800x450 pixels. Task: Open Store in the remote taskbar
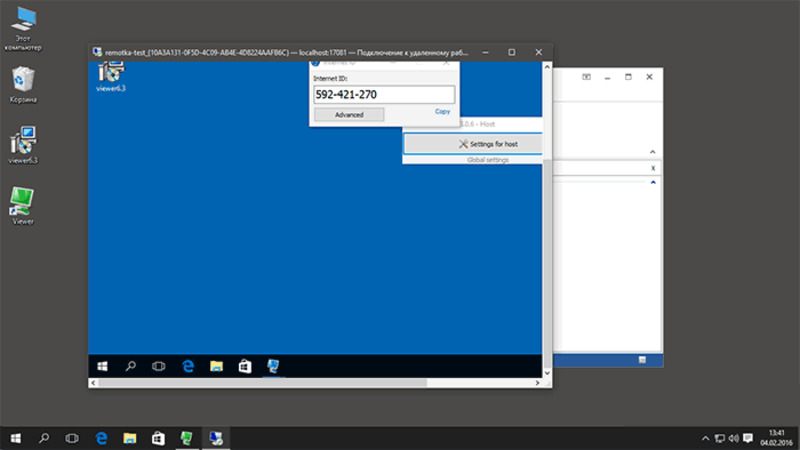pyautogui.click(x=245, y=366)
